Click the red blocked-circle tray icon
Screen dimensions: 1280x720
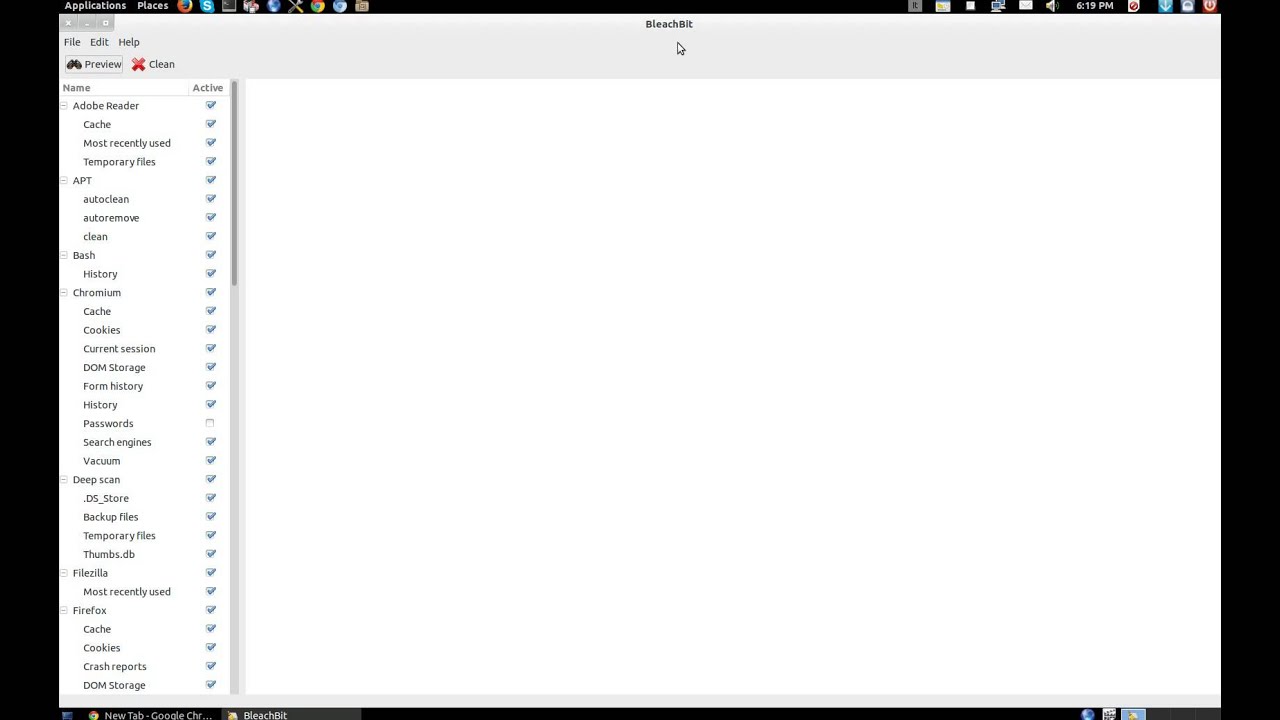[x=1134, y=6]
